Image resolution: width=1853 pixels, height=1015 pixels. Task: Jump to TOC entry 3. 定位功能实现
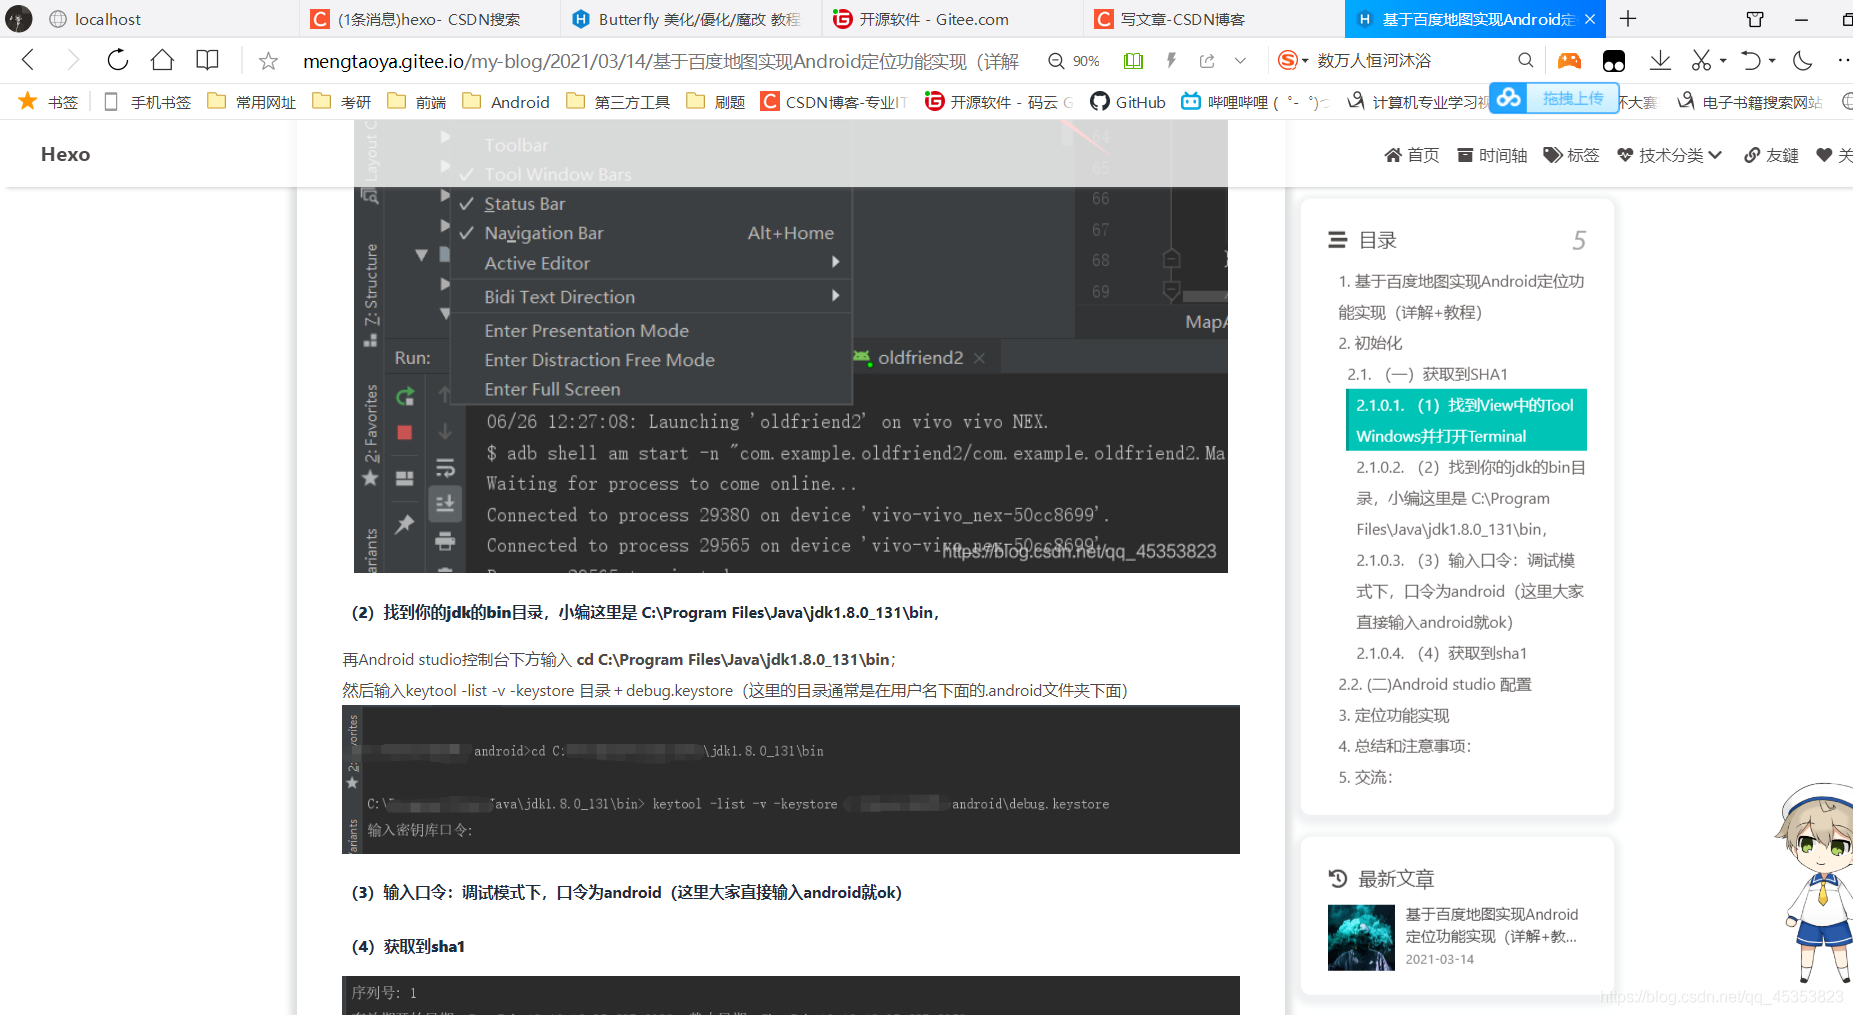click(1394, 715)
